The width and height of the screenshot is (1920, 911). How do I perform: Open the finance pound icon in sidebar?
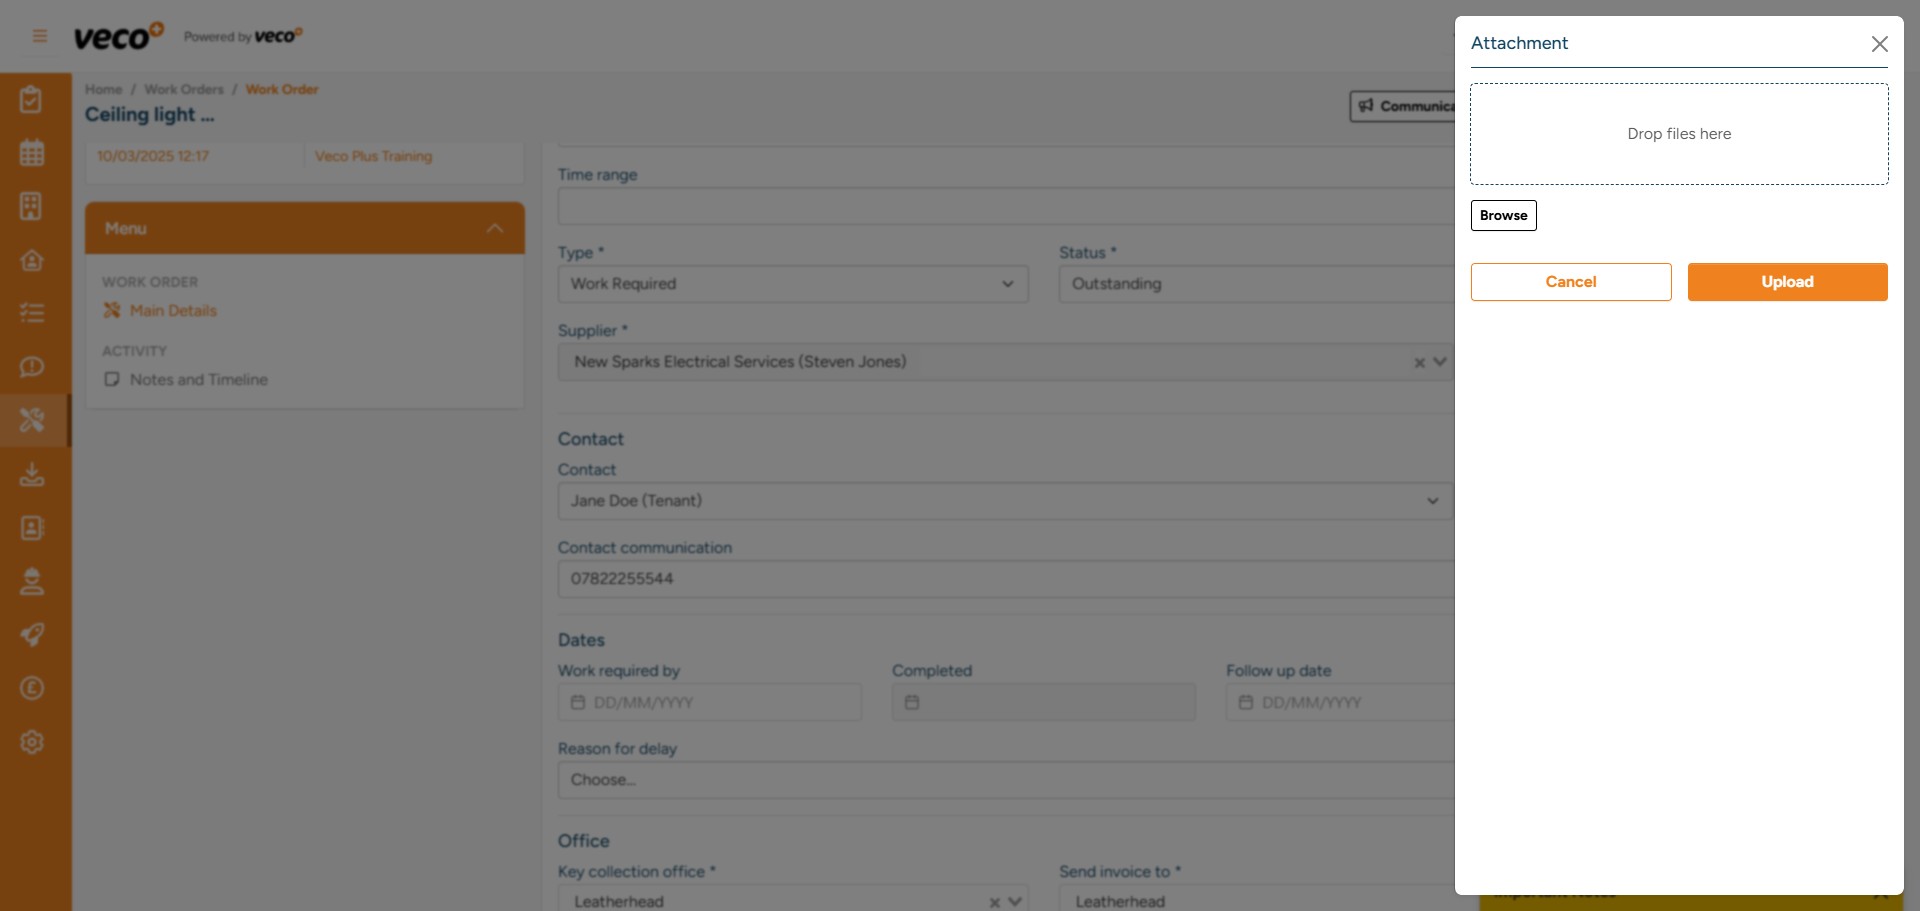[33, 688]
